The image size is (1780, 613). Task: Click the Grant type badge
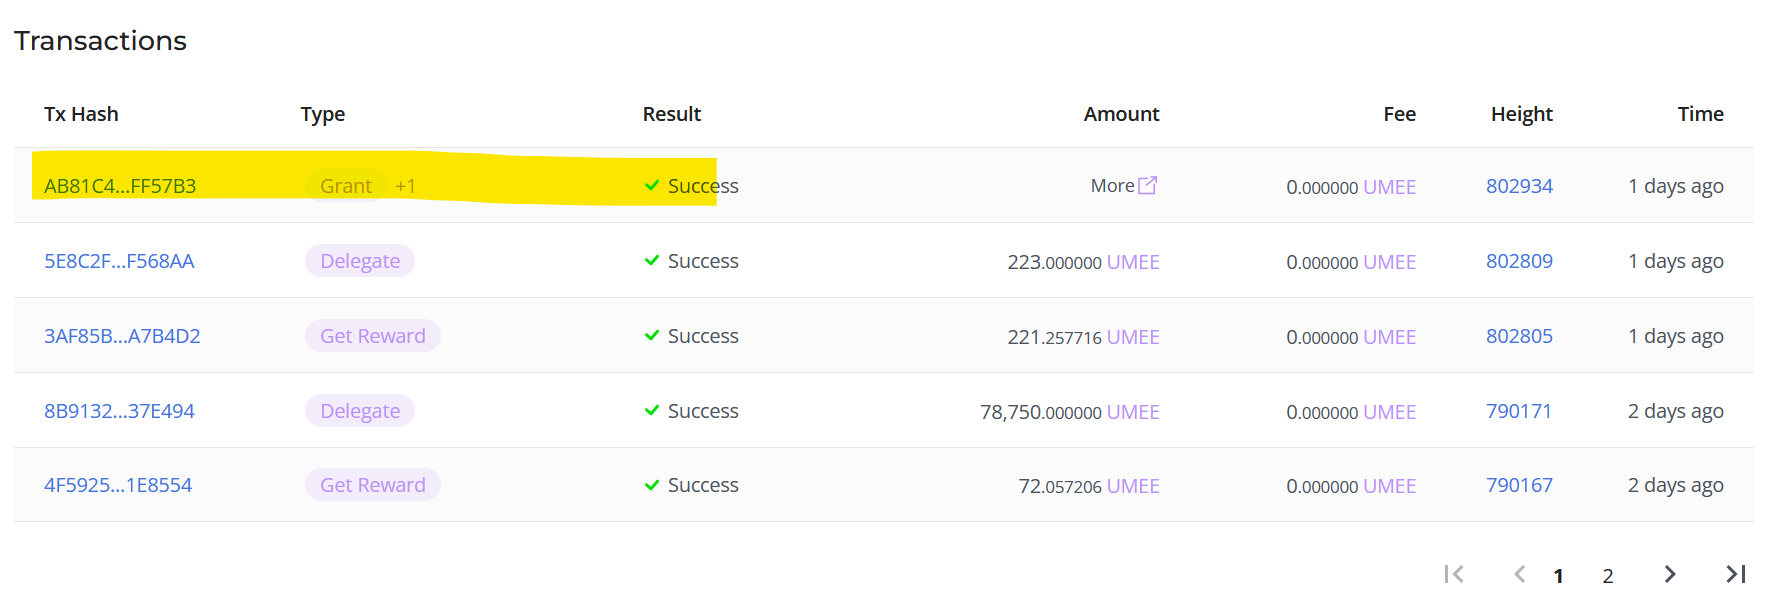coord(345,186)
